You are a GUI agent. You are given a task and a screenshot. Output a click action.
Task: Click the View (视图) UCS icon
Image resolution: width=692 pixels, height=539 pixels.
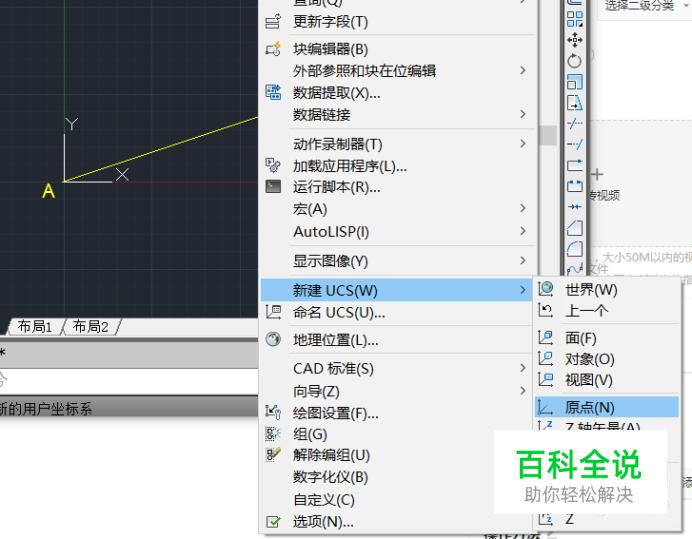546,380
